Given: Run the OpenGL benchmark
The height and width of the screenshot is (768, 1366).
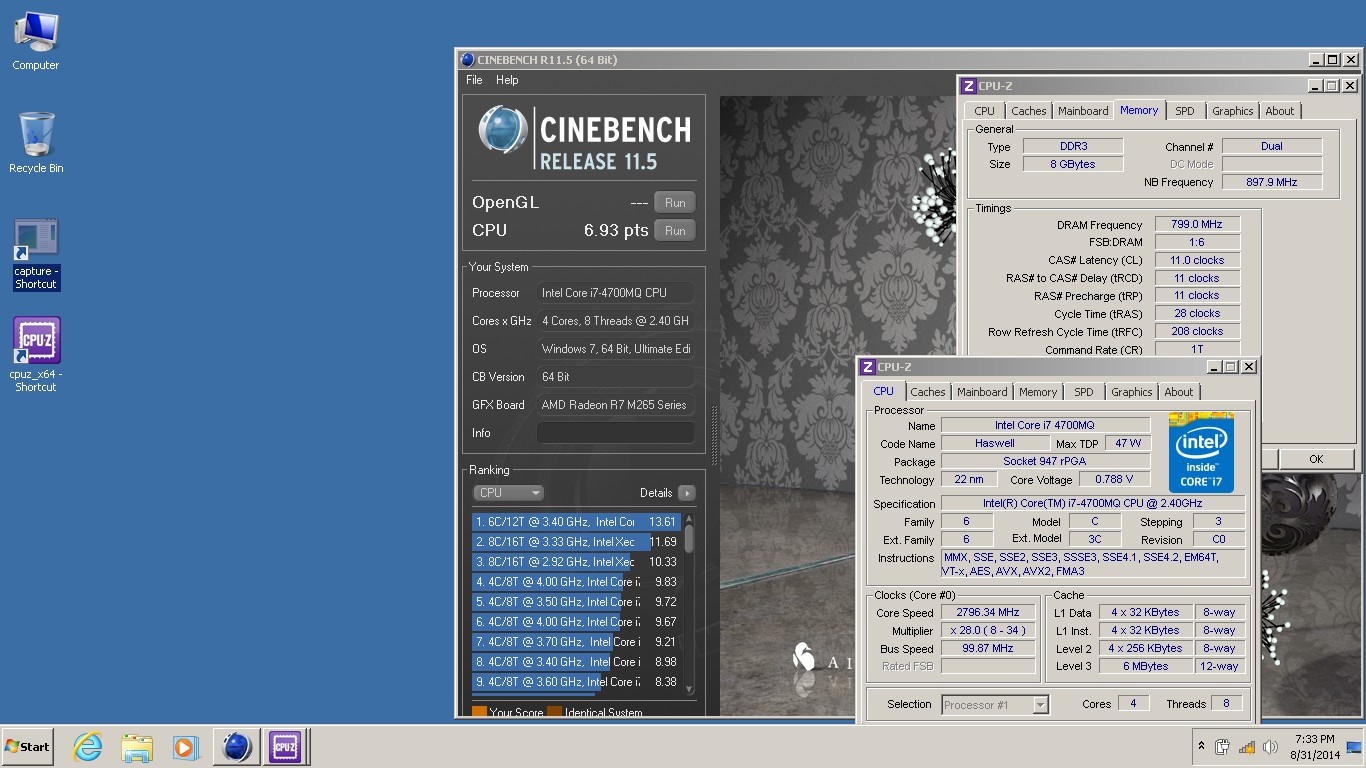Looking at the screenshot, I should [x=675, y=203].
